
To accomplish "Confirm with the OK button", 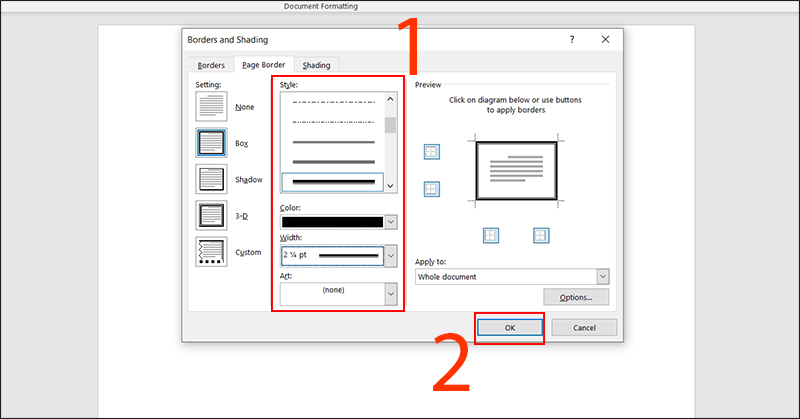I will [510, 328].
